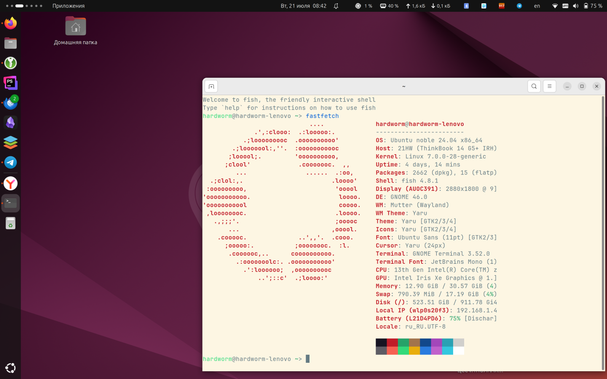607x379 pixels.
Task: Focus the Terminal dock icon
Action: tap(10, 203)
